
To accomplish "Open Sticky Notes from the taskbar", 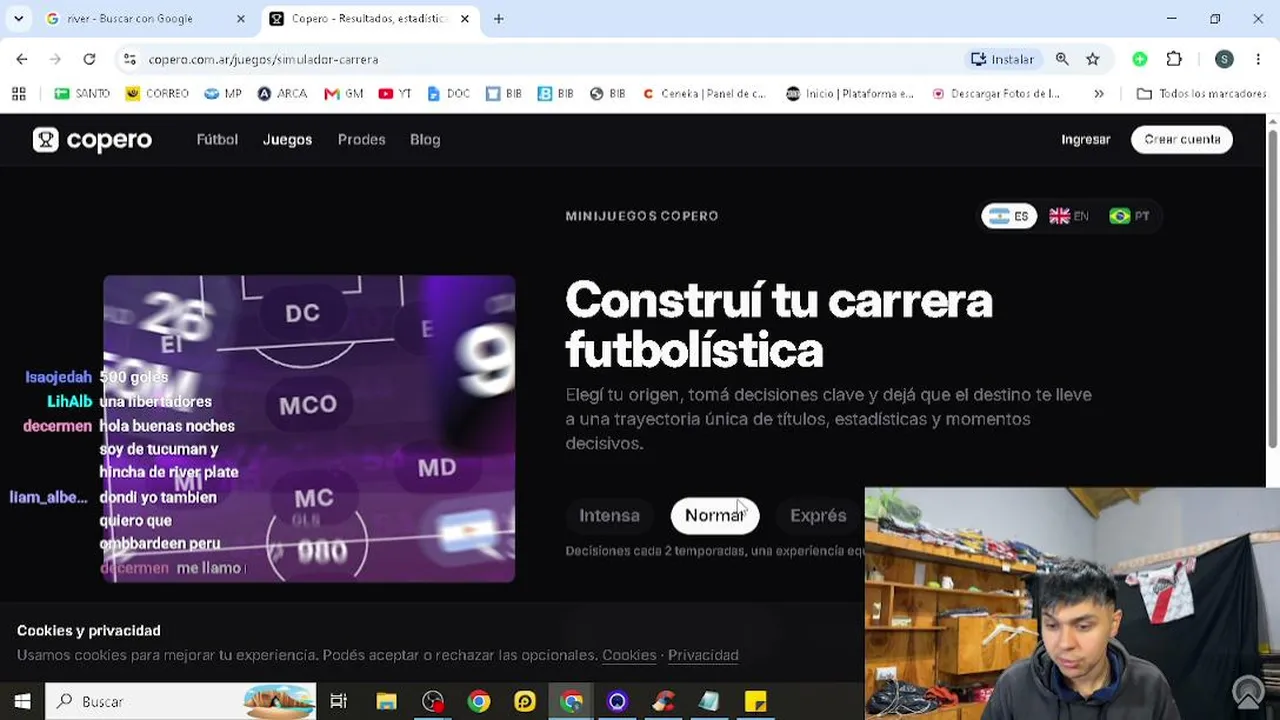I will 756,701.
